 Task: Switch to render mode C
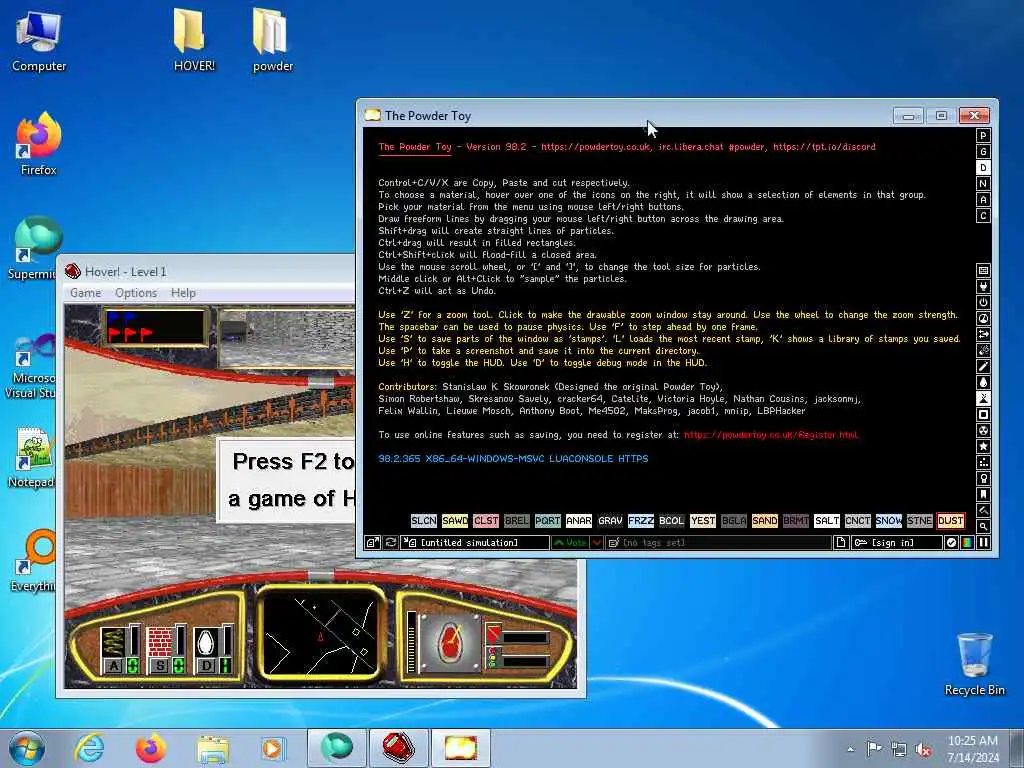click(983, 216)
